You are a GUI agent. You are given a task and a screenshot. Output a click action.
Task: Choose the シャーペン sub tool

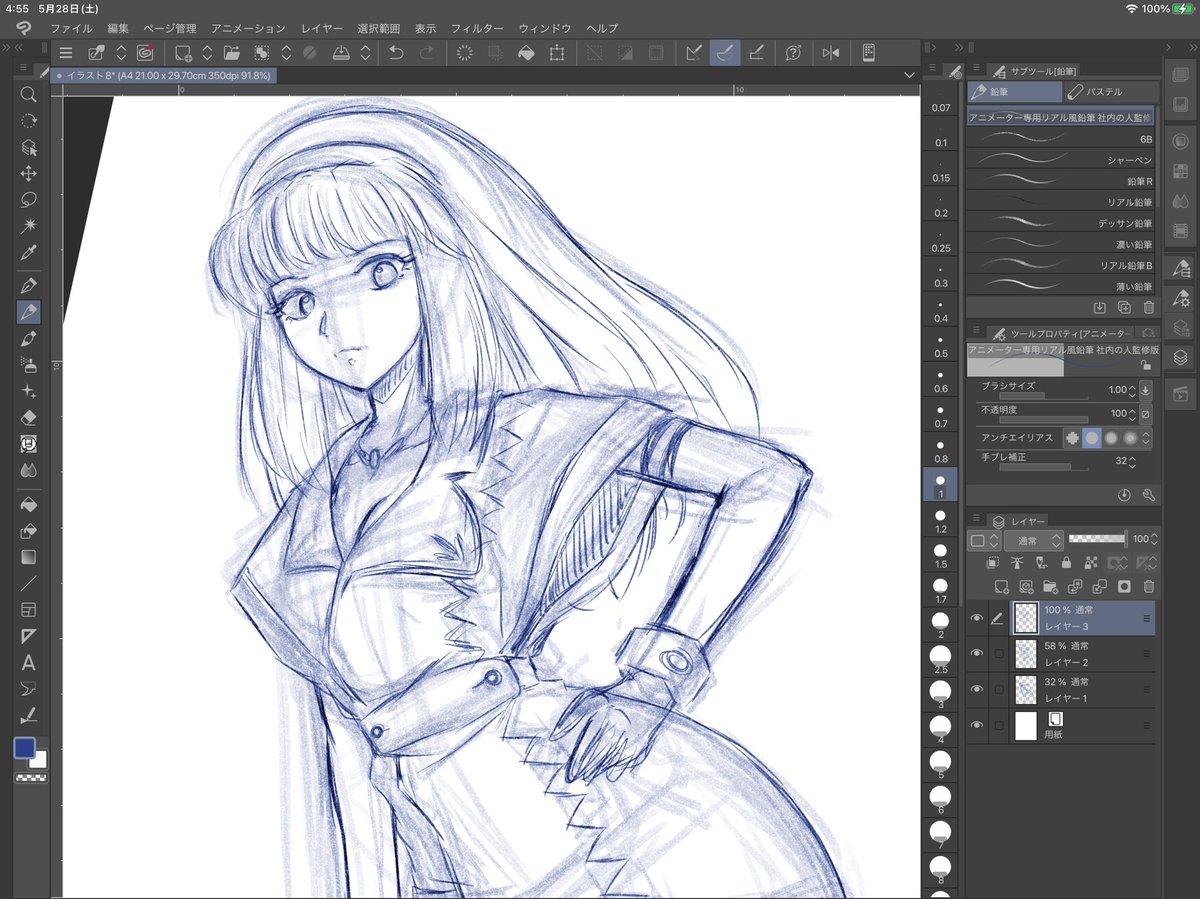1061,160
